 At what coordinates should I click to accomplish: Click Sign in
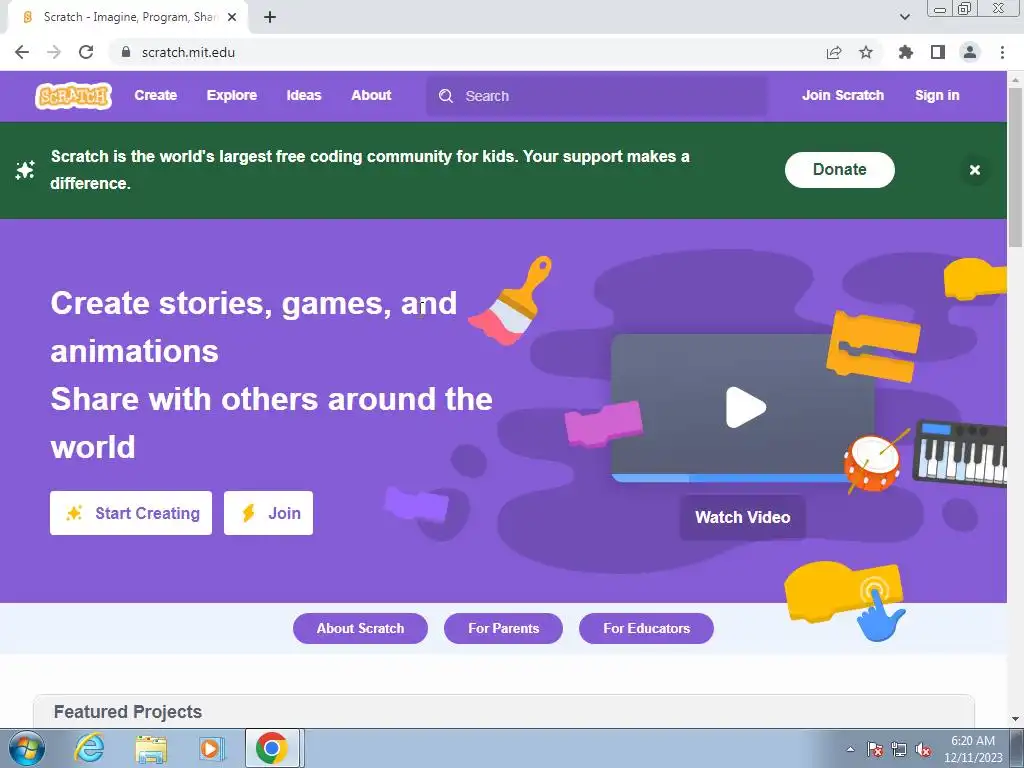(937, 95)
